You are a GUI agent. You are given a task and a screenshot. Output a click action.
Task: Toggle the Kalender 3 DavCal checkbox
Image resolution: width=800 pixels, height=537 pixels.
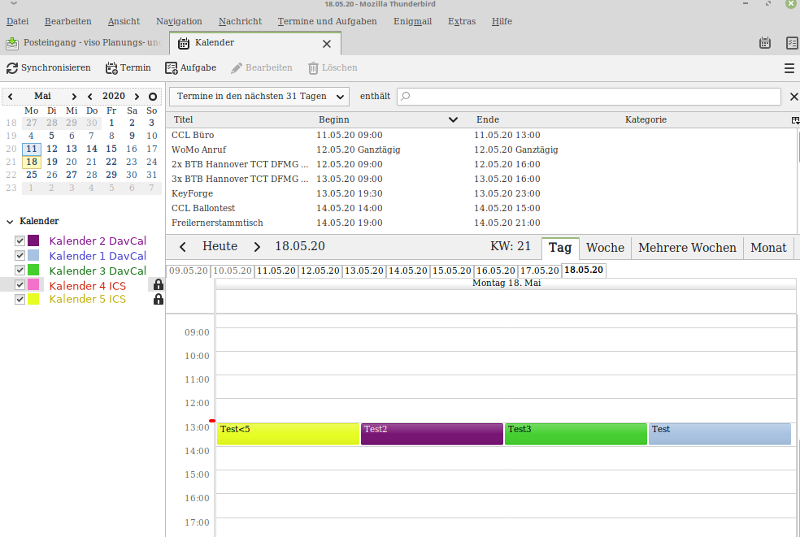coord(20,271)
